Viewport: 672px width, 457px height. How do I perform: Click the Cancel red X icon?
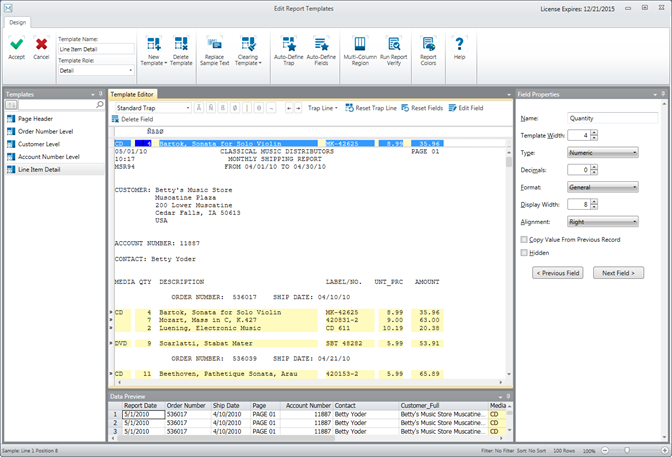click(41, 45)
